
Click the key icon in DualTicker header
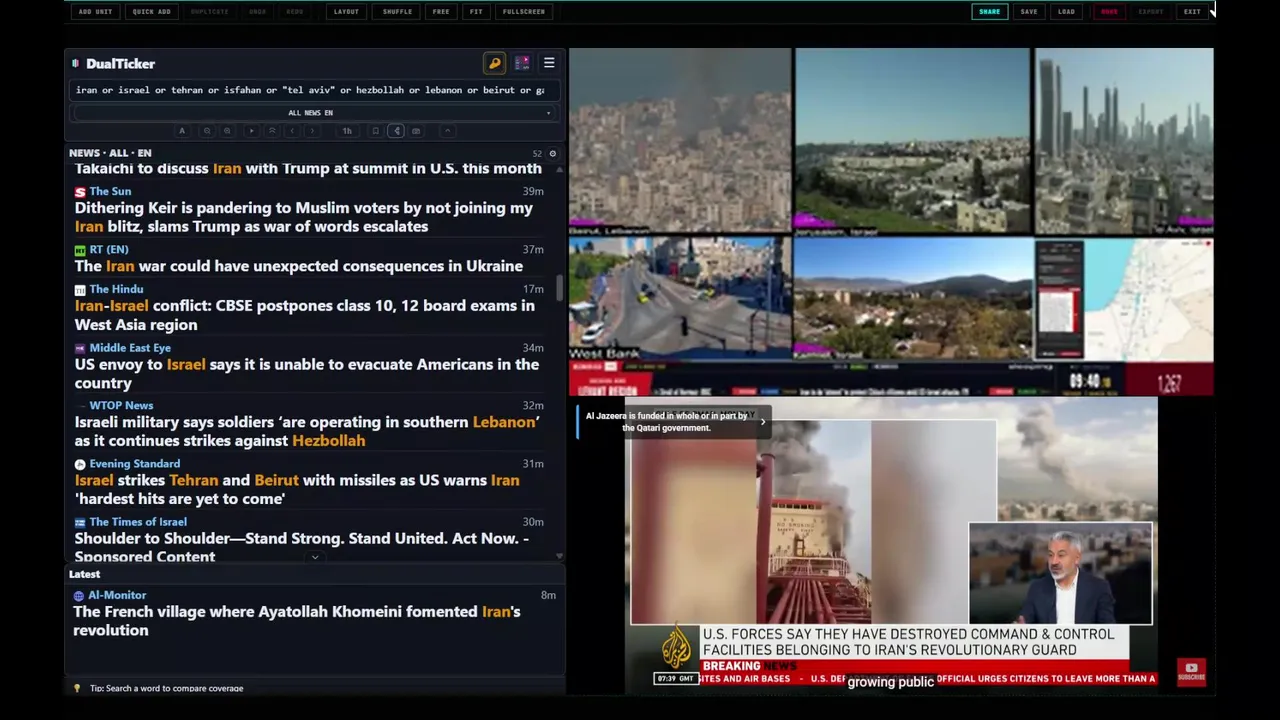494,63
